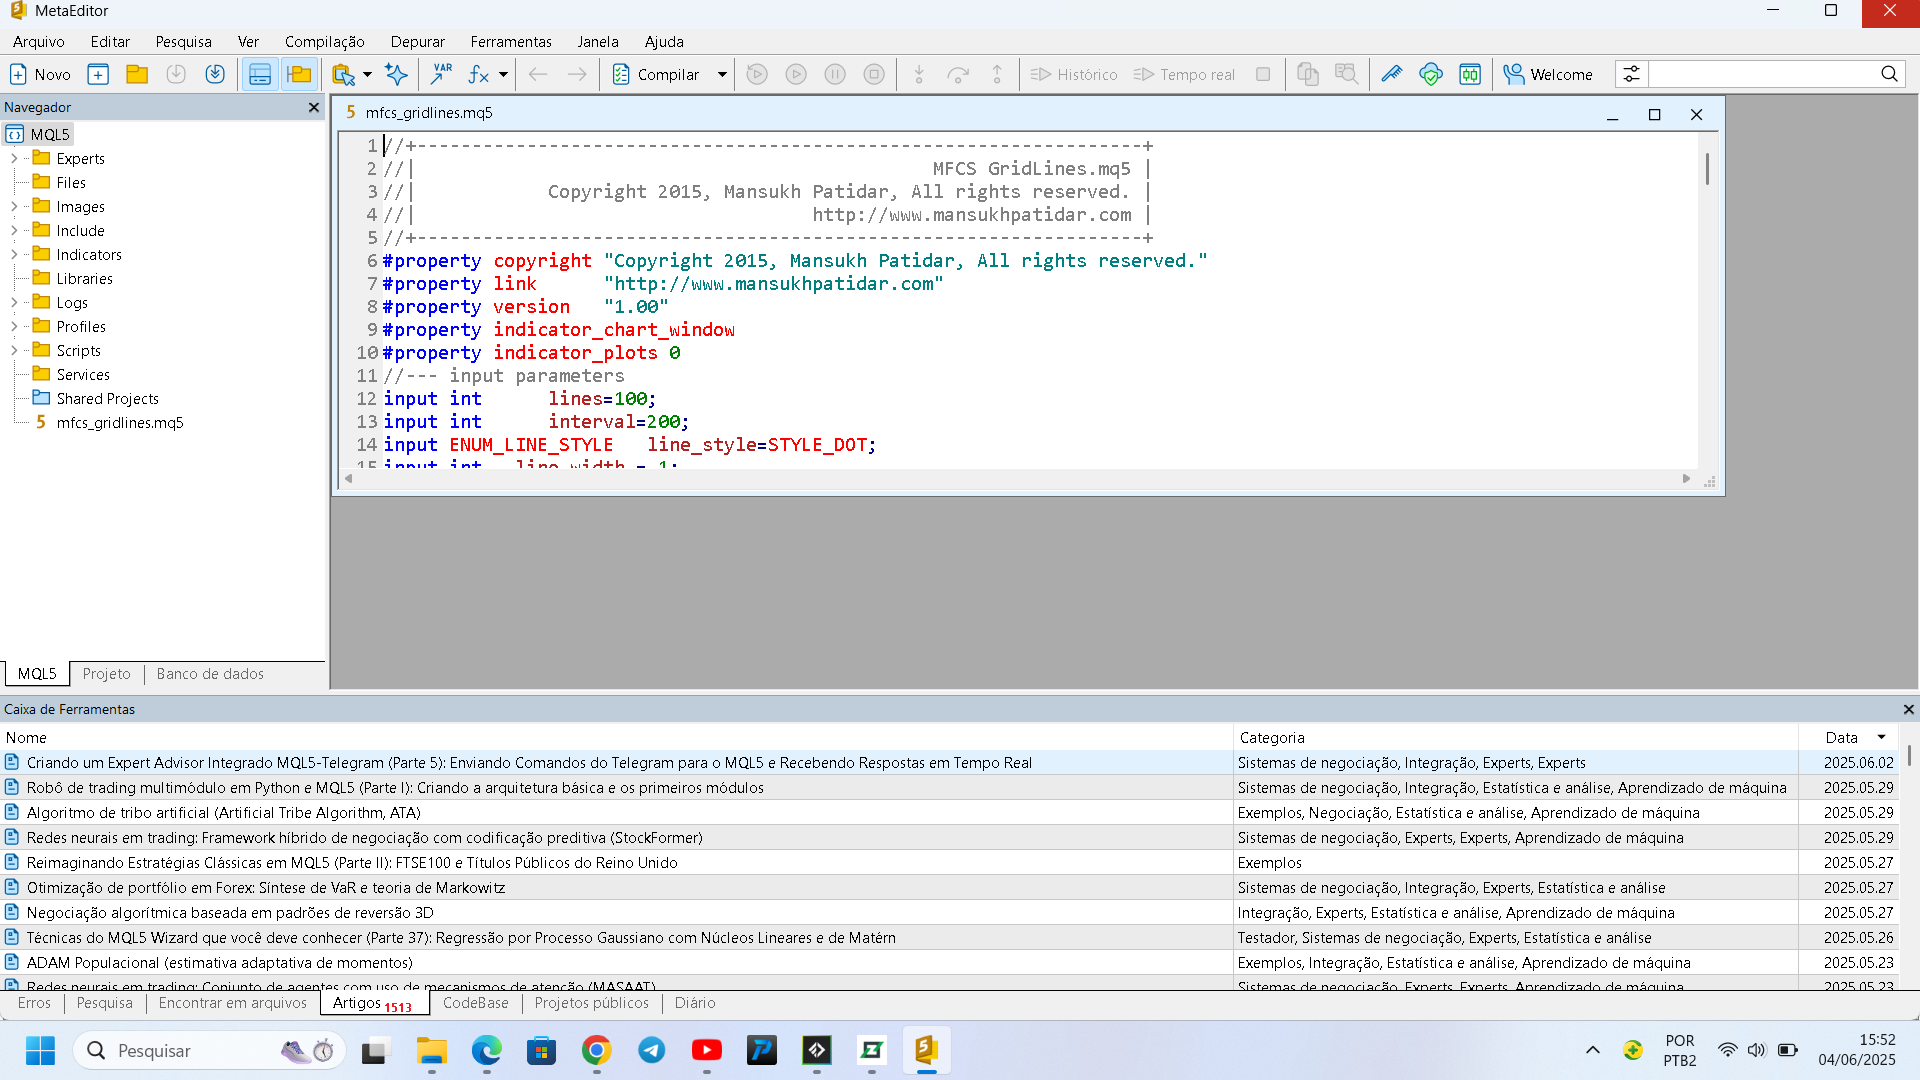
Task: Open the Windows Start menu
Action: tap(40, 1051)
